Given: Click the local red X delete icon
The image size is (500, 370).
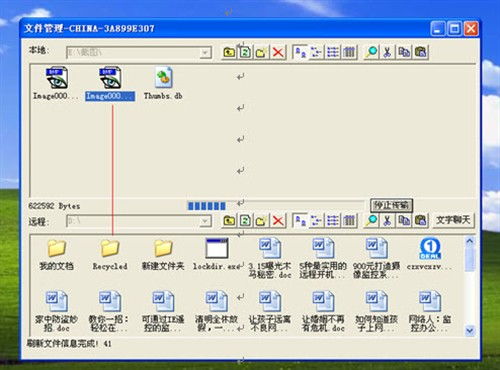Looking at the screenshot, I should click(x=278, y=52).
